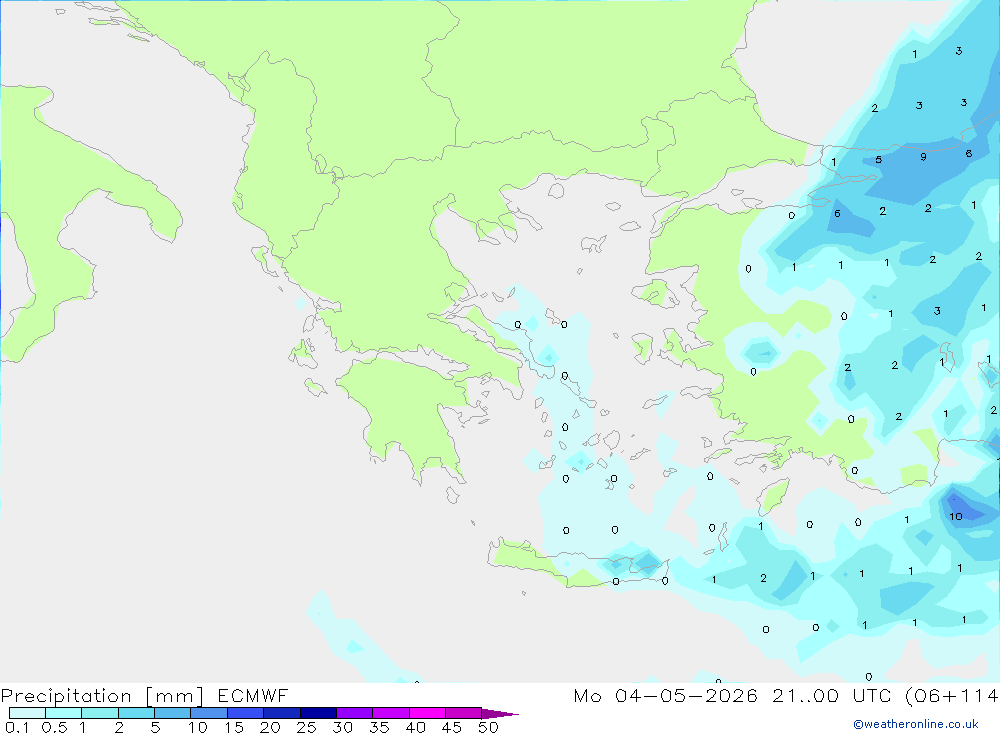Pick the 45–50 mm legend swatch
Screen dimensions: 1000x733
[x=464, y=713]
